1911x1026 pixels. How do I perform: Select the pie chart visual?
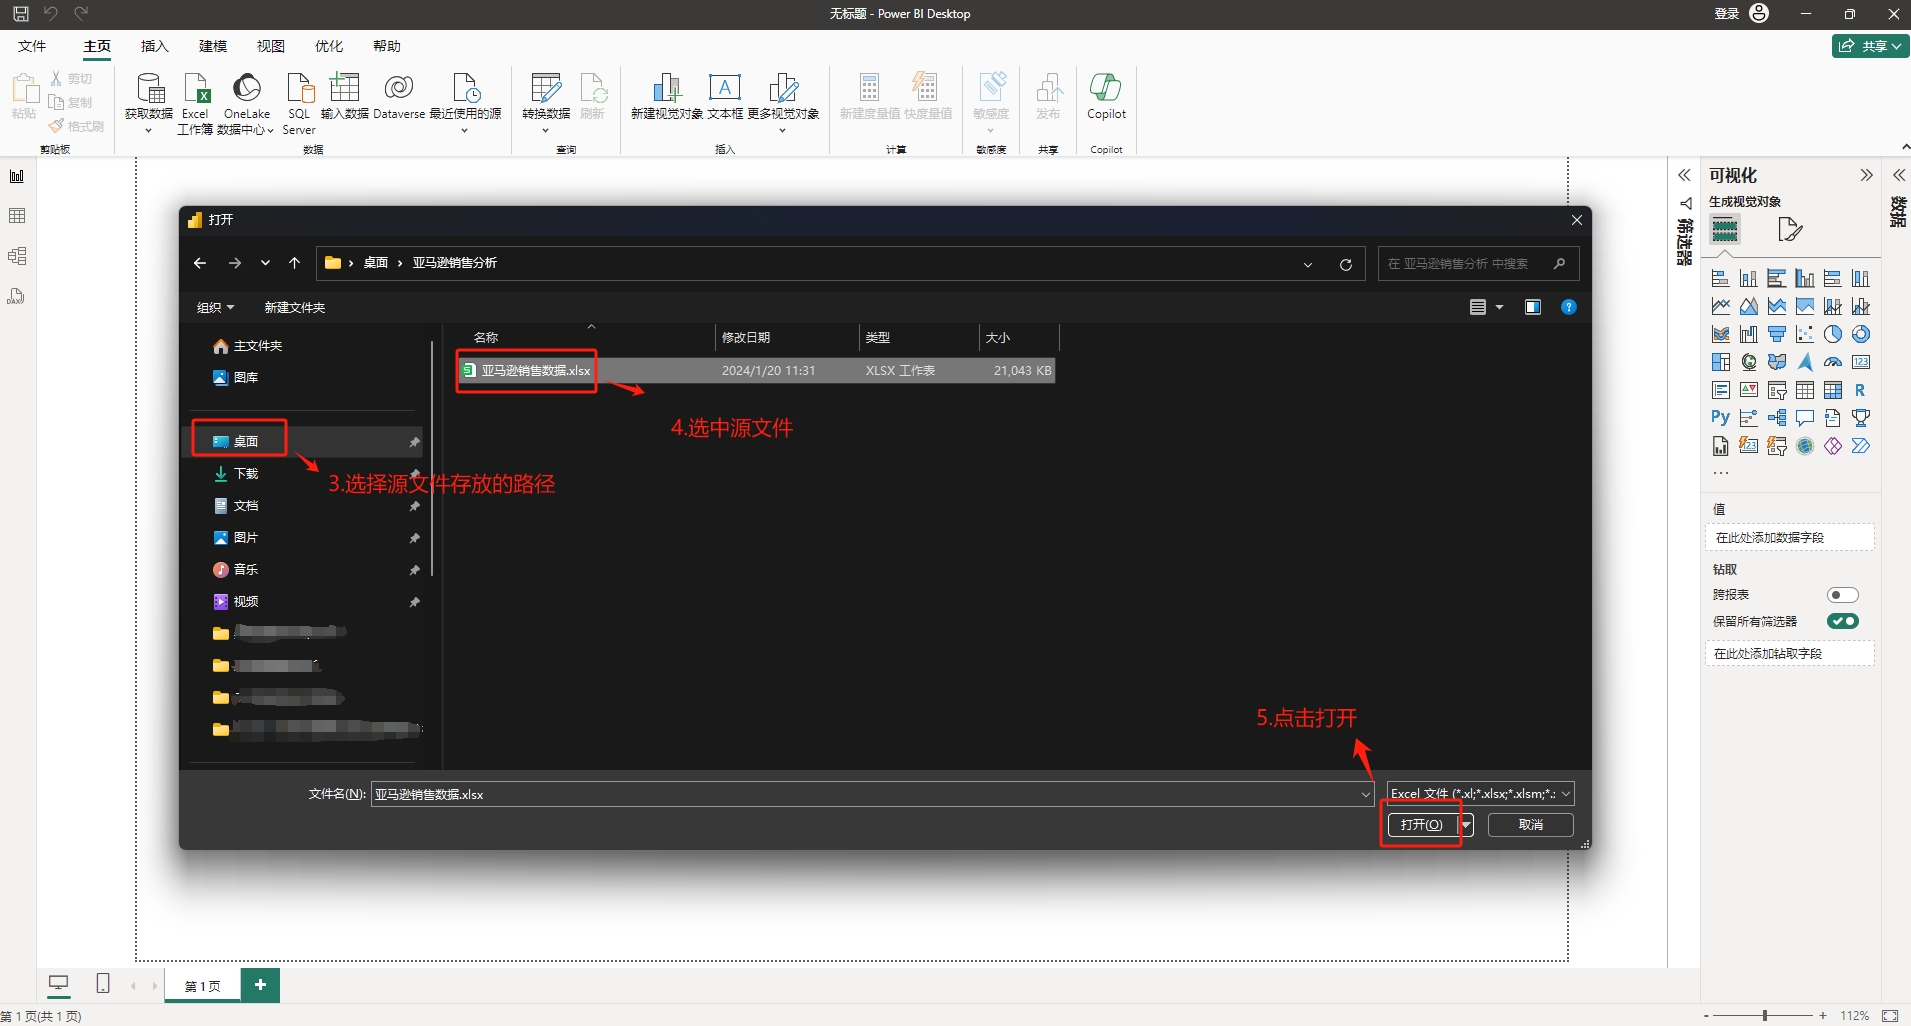1833,334
